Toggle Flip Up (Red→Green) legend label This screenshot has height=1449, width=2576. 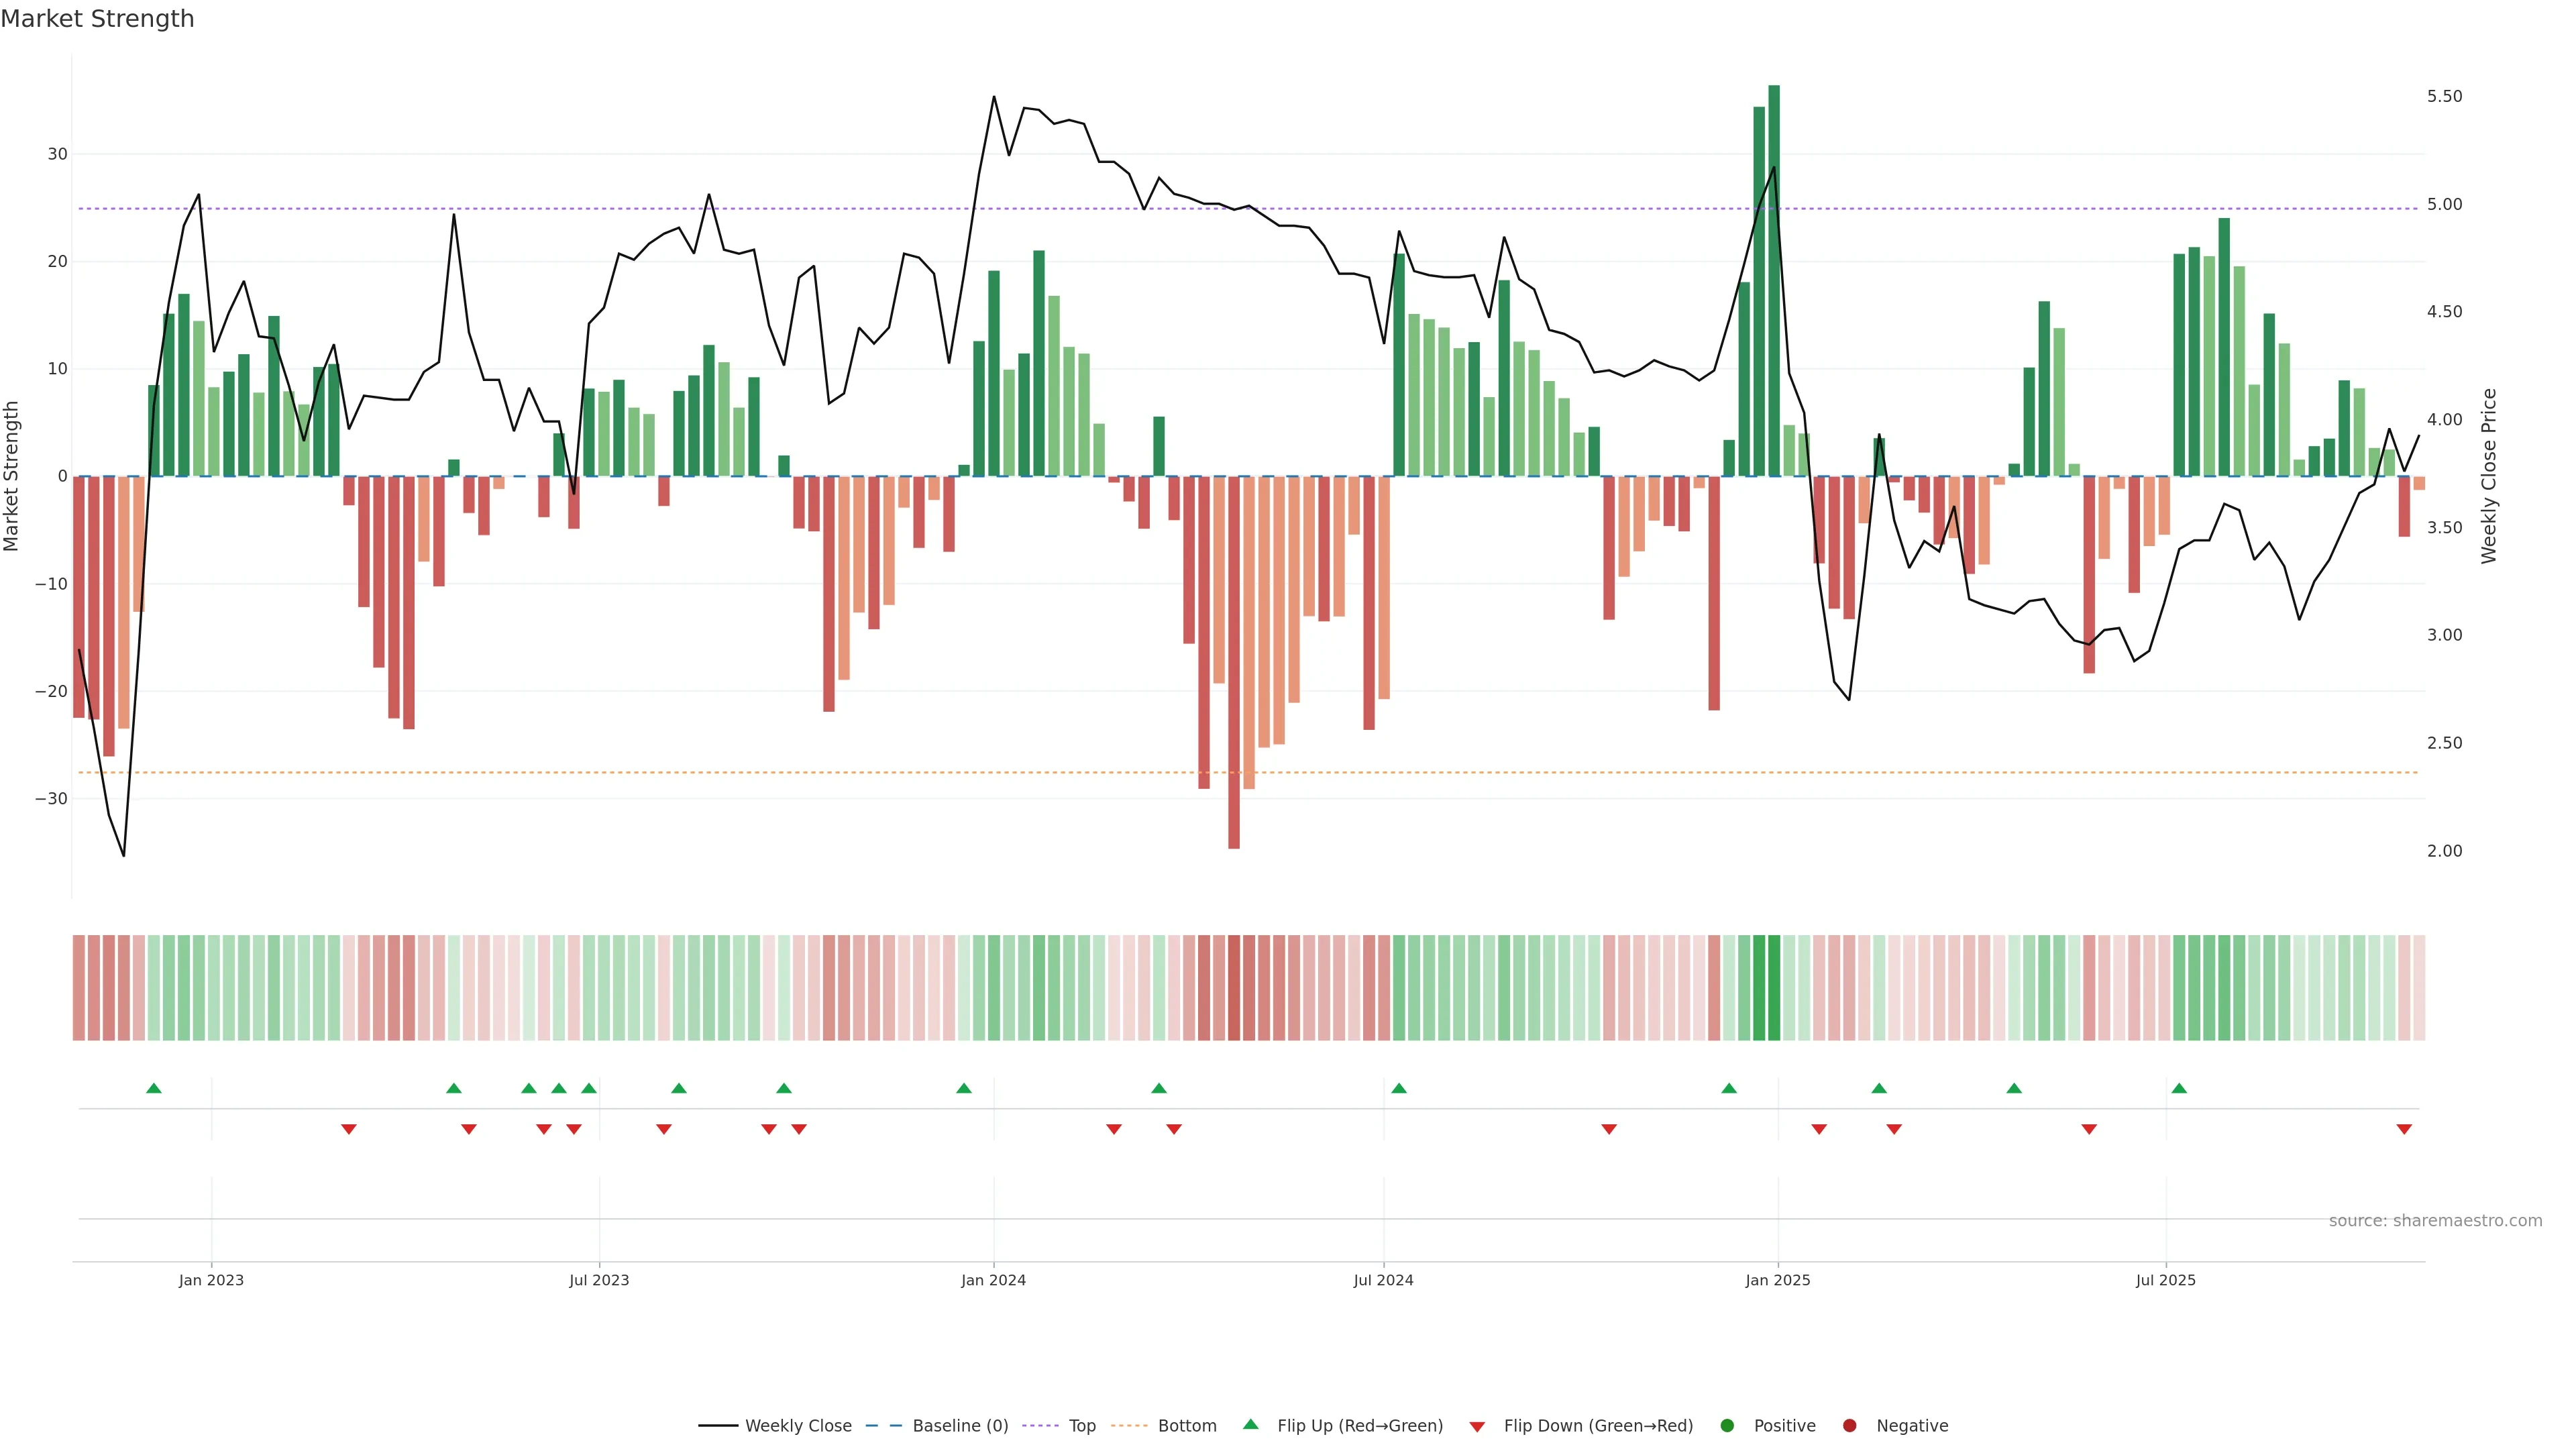pos(1360,1426)
